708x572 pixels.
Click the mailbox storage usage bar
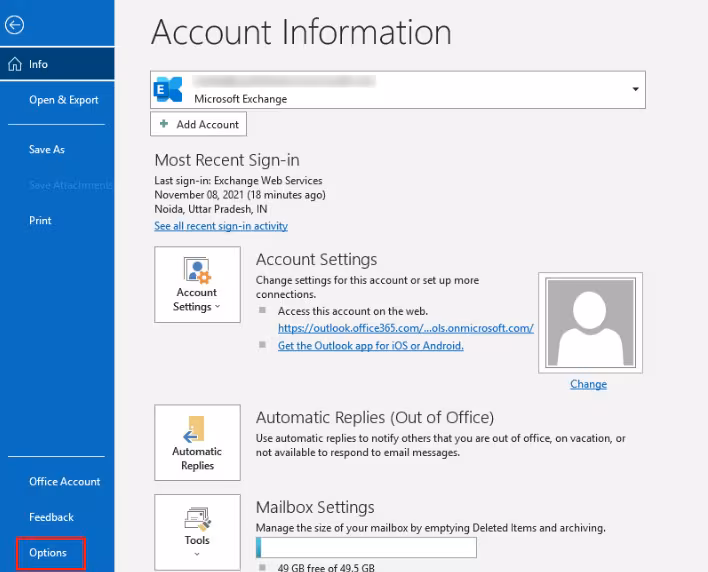(366, 547)
